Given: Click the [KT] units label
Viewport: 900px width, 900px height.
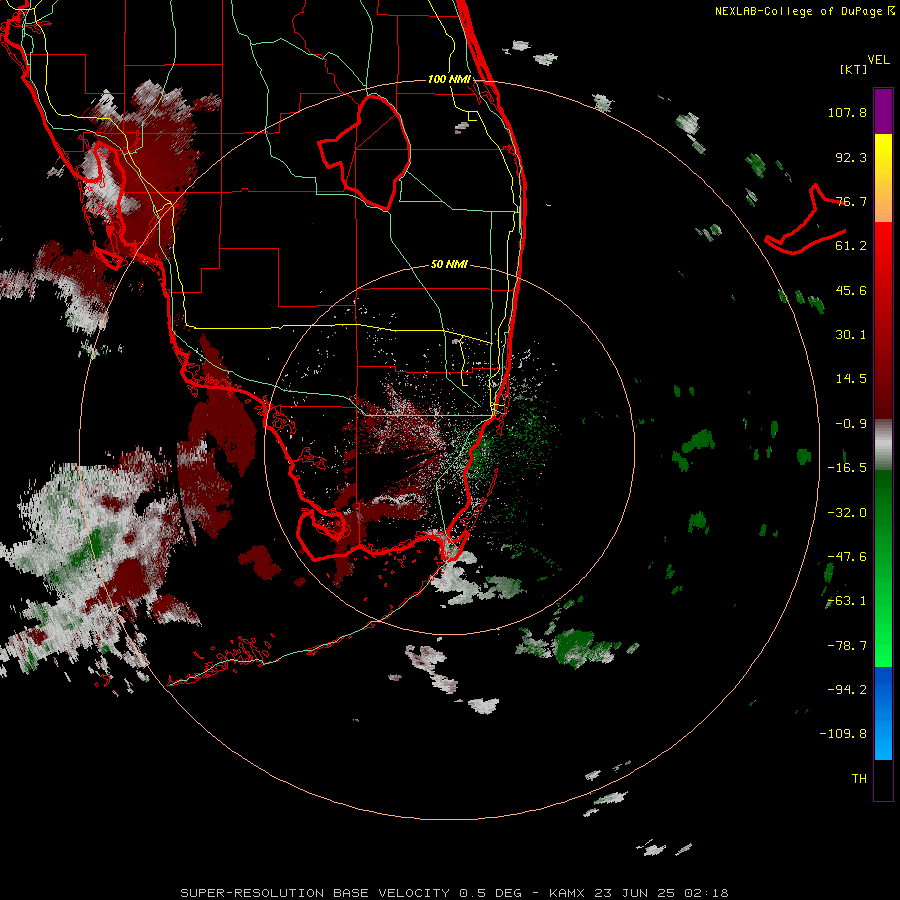Looking at the screenshot, I should pyautogui.click(x=853, y=69).
